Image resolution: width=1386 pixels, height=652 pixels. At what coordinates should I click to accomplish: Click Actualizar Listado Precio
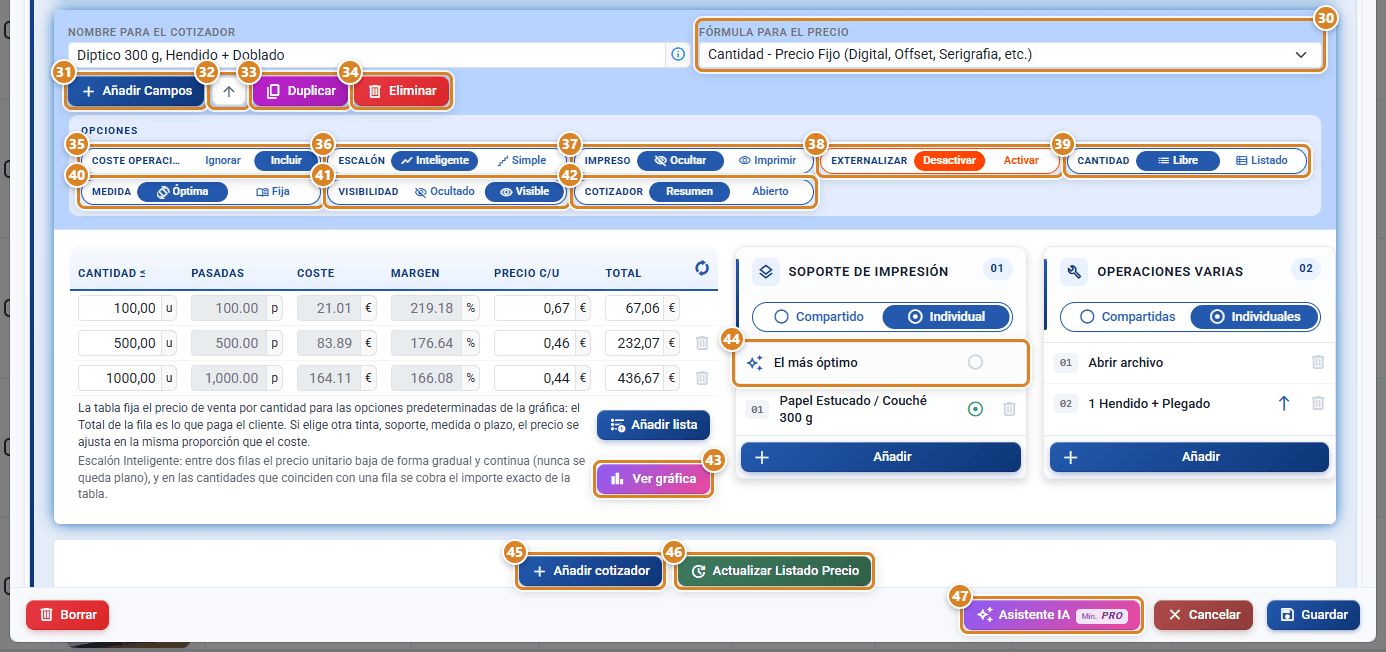[774, 571]
